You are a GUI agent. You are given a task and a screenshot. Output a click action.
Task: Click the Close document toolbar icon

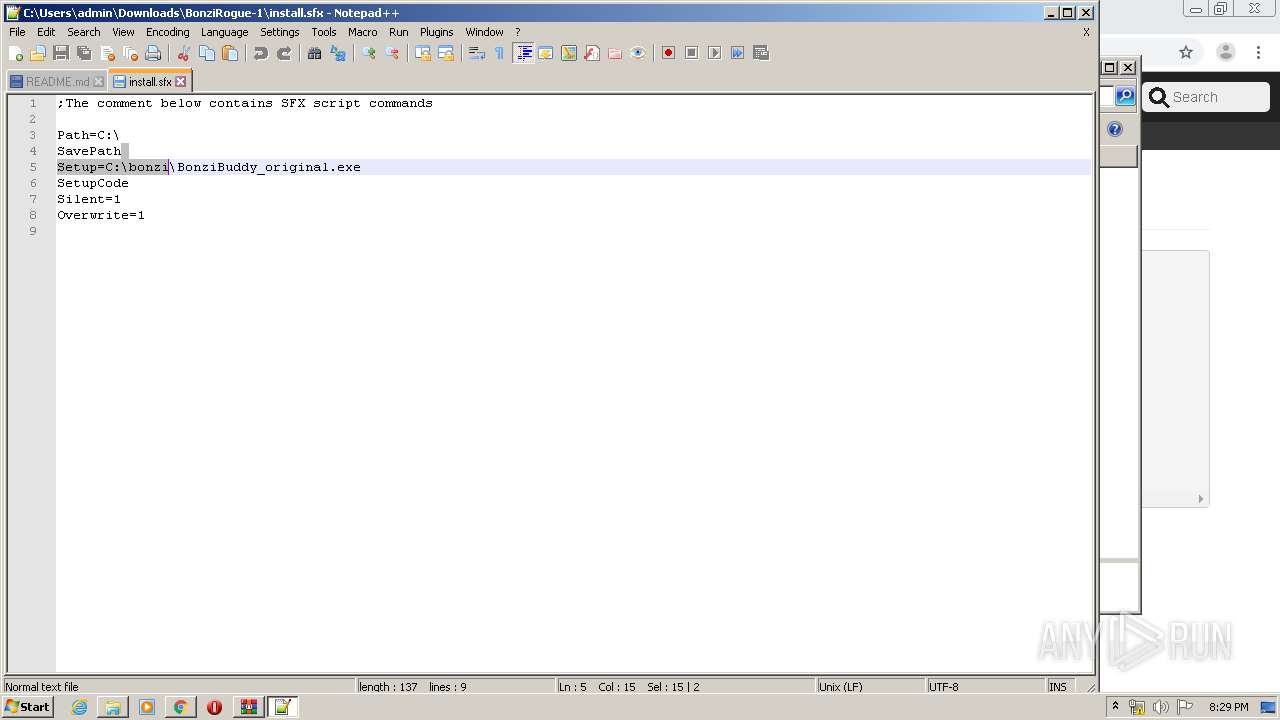(x=107, y=53)
